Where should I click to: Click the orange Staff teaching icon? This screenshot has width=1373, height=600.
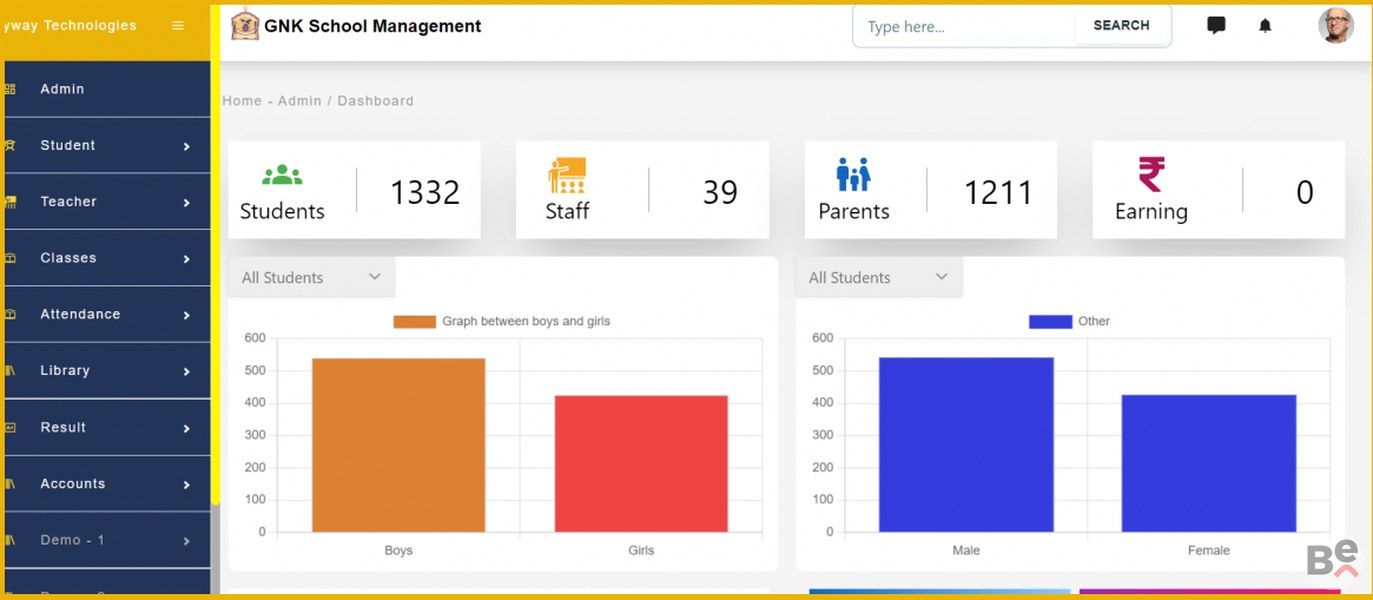[x=567, y=175]
